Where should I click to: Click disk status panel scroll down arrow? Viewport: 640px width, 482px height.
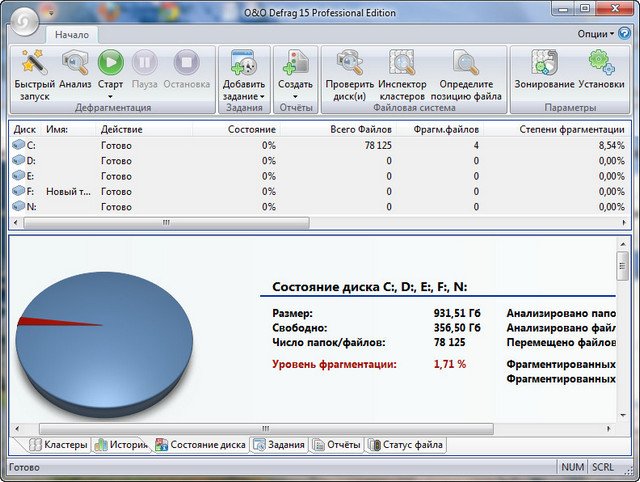pyautogui.click(x=623, y=415)
